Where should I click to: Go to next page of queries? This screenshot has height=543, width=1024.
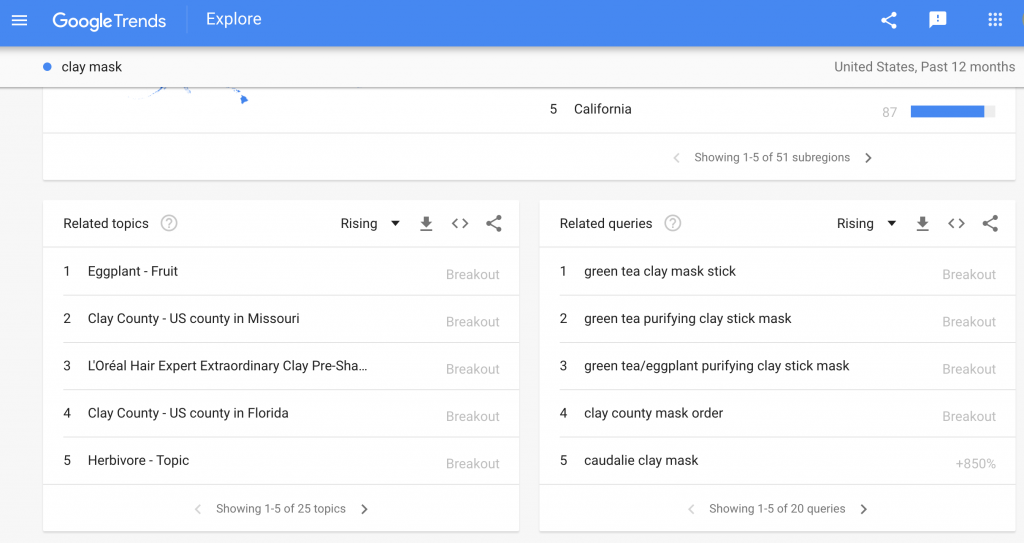(863, 509)
